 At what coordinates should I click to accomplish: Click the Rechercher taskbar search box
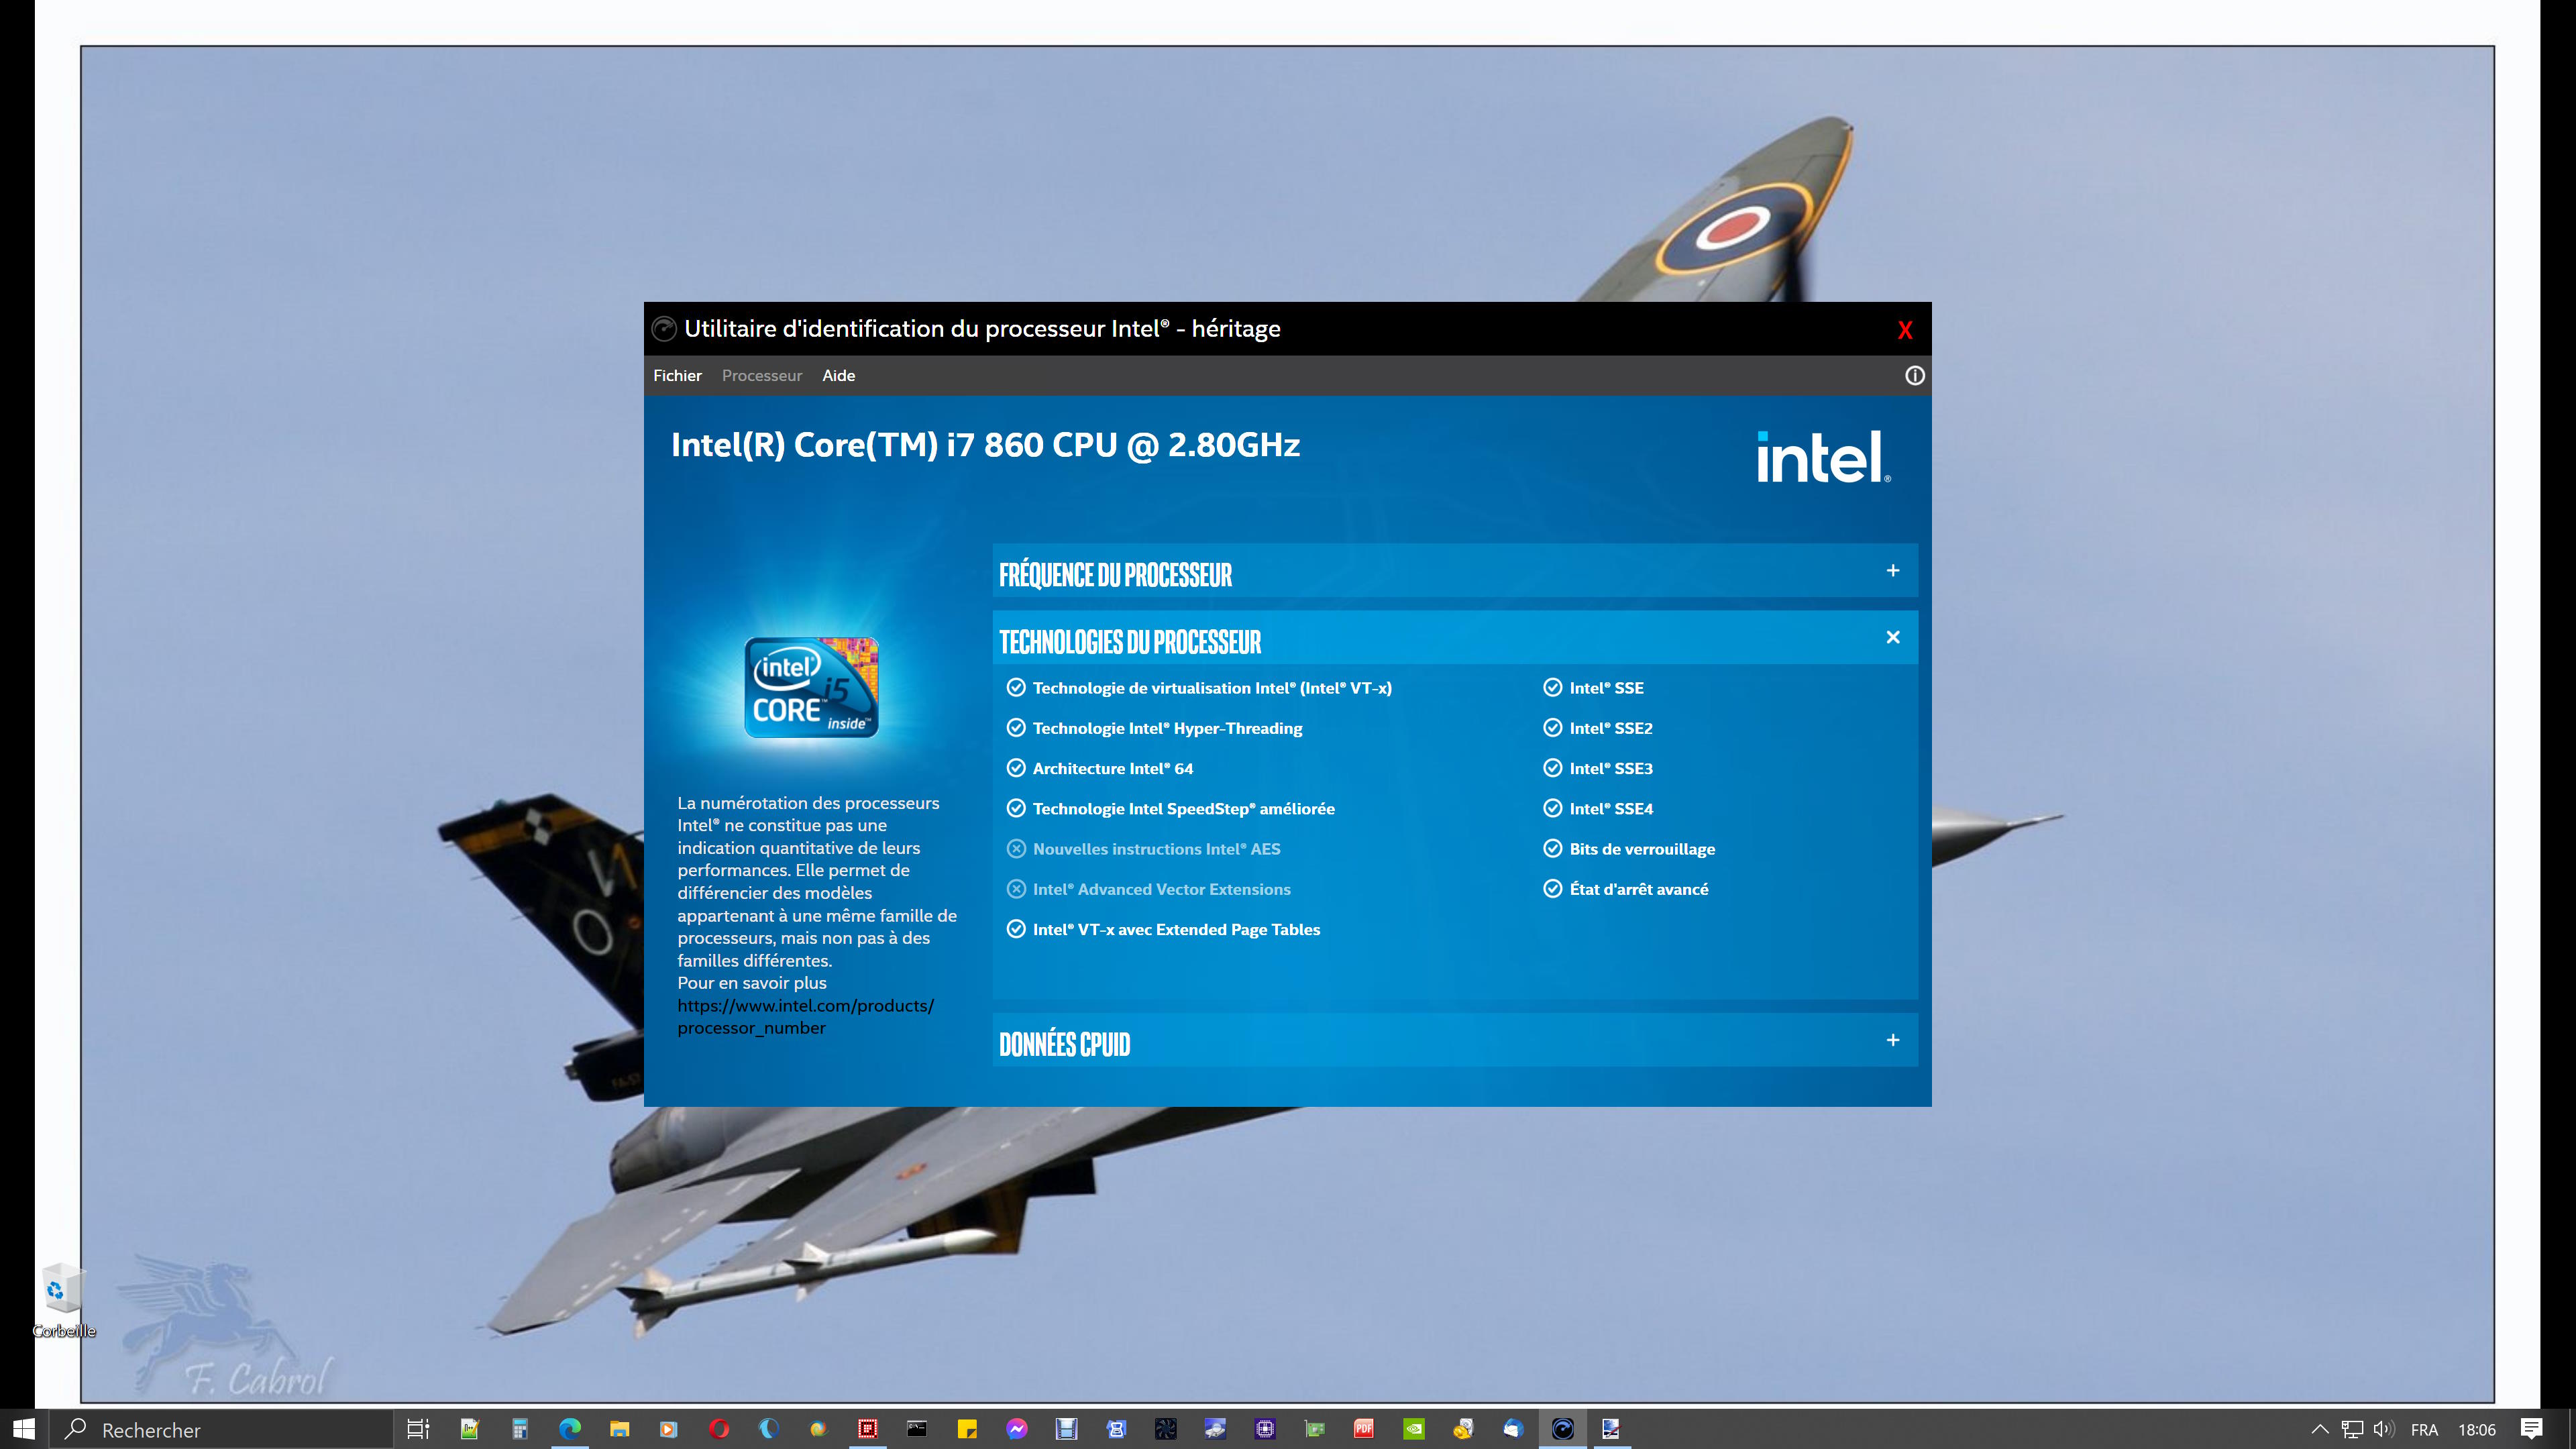[221, 1429]
